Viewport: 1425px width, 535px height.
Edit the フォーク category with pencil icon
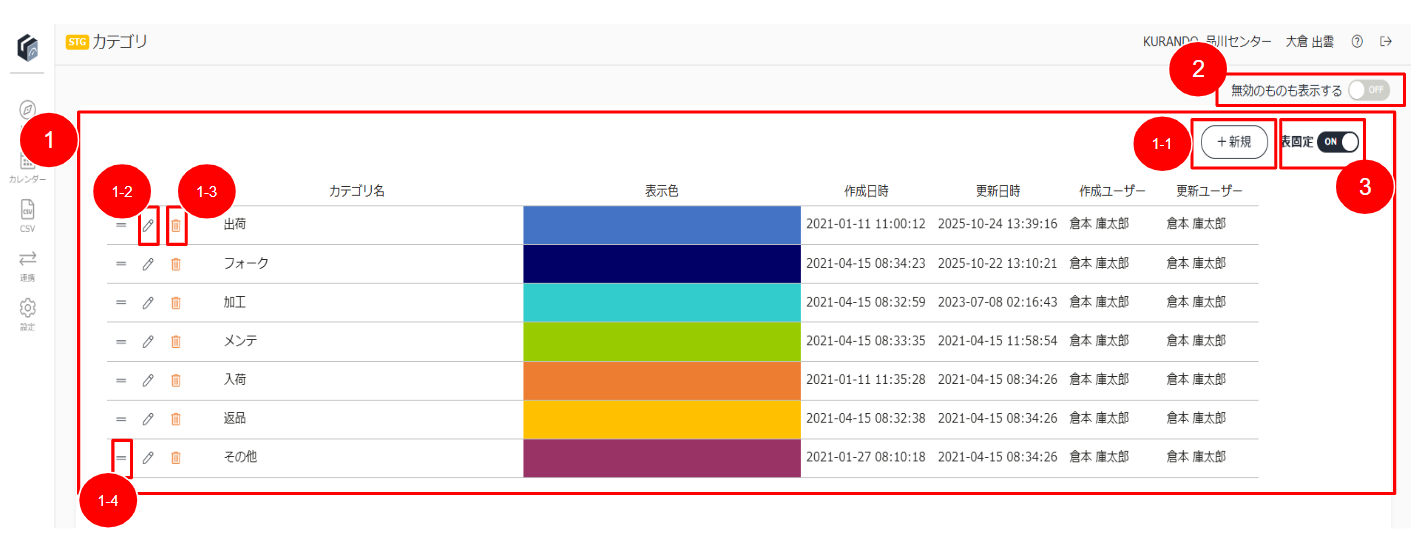pyautogui.click(x=148, y=264)
